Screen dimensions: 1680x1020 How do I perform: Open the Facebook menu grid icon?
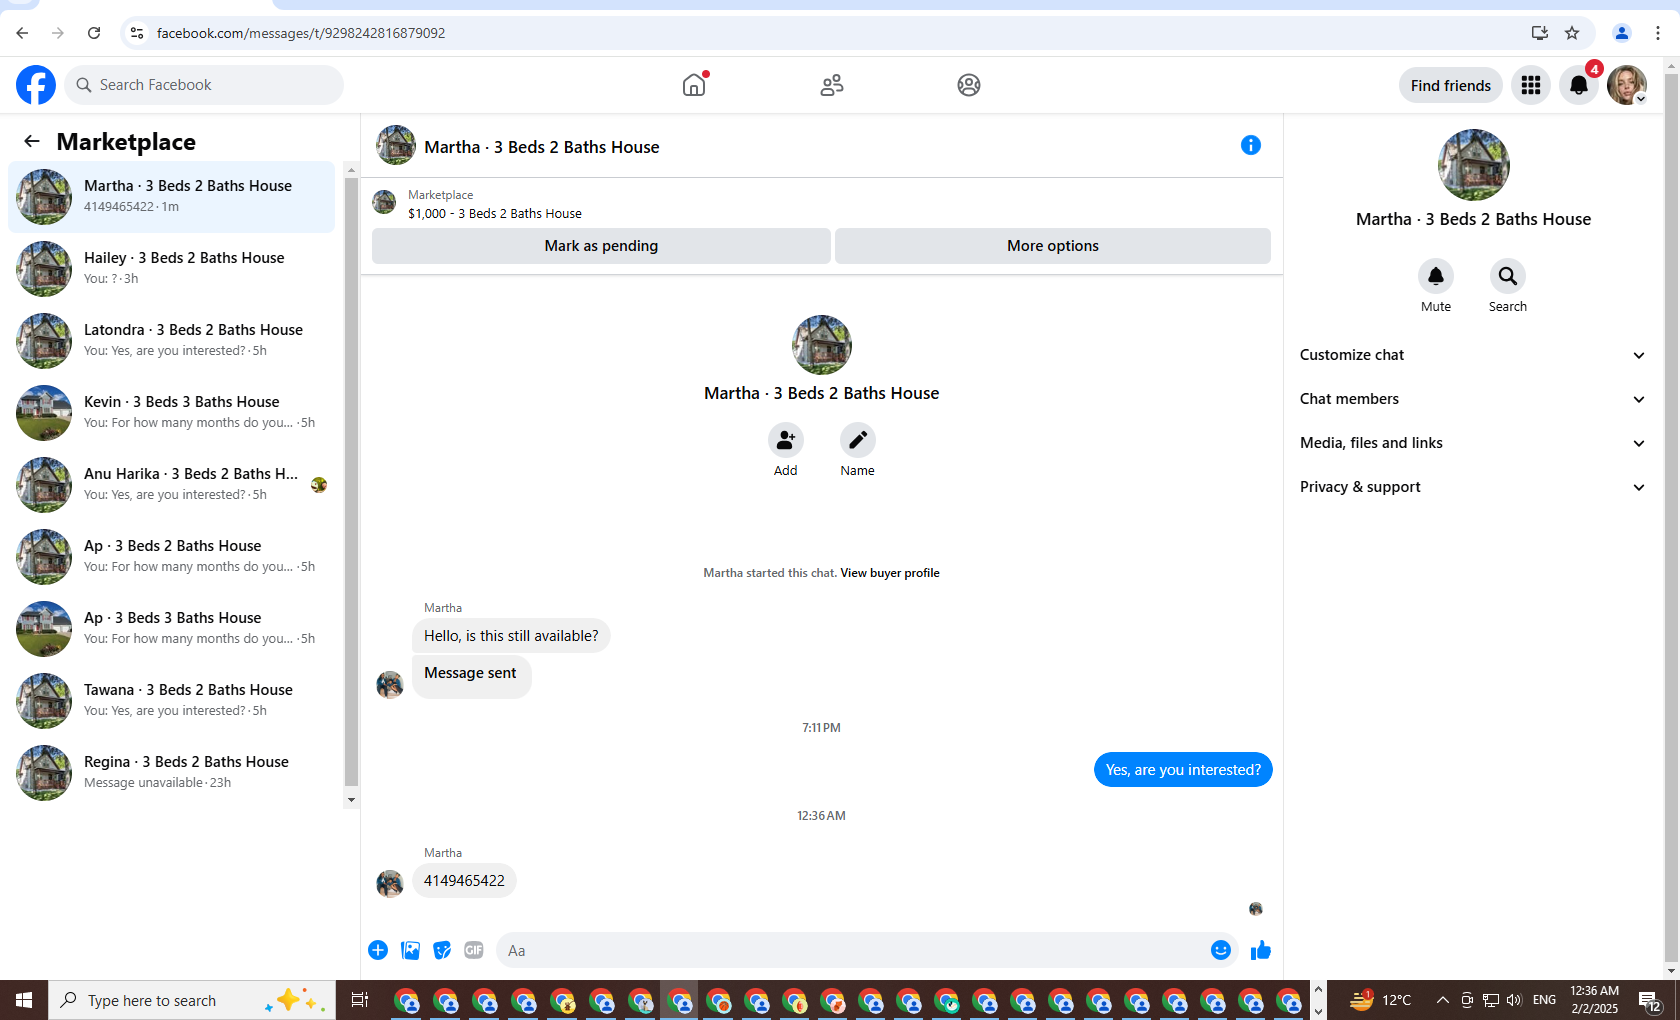[1531, 85]
